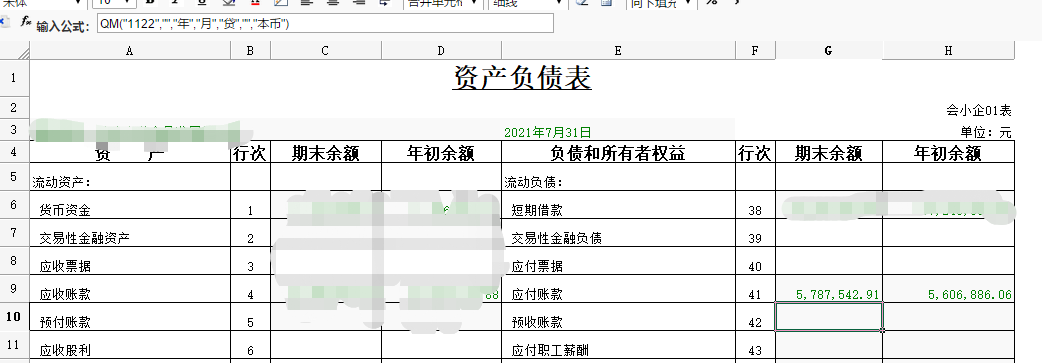This screenshot has height=363, width=1042.
Task: Select row 4 header
Action: (15, 152)
